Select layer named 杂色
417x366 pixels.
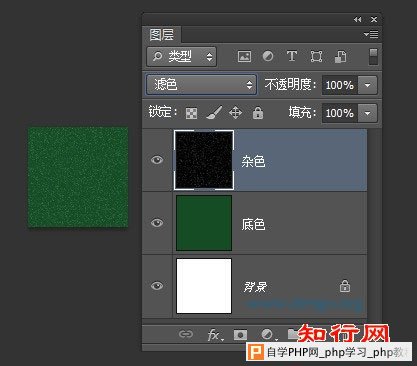(x=253, y=162)
